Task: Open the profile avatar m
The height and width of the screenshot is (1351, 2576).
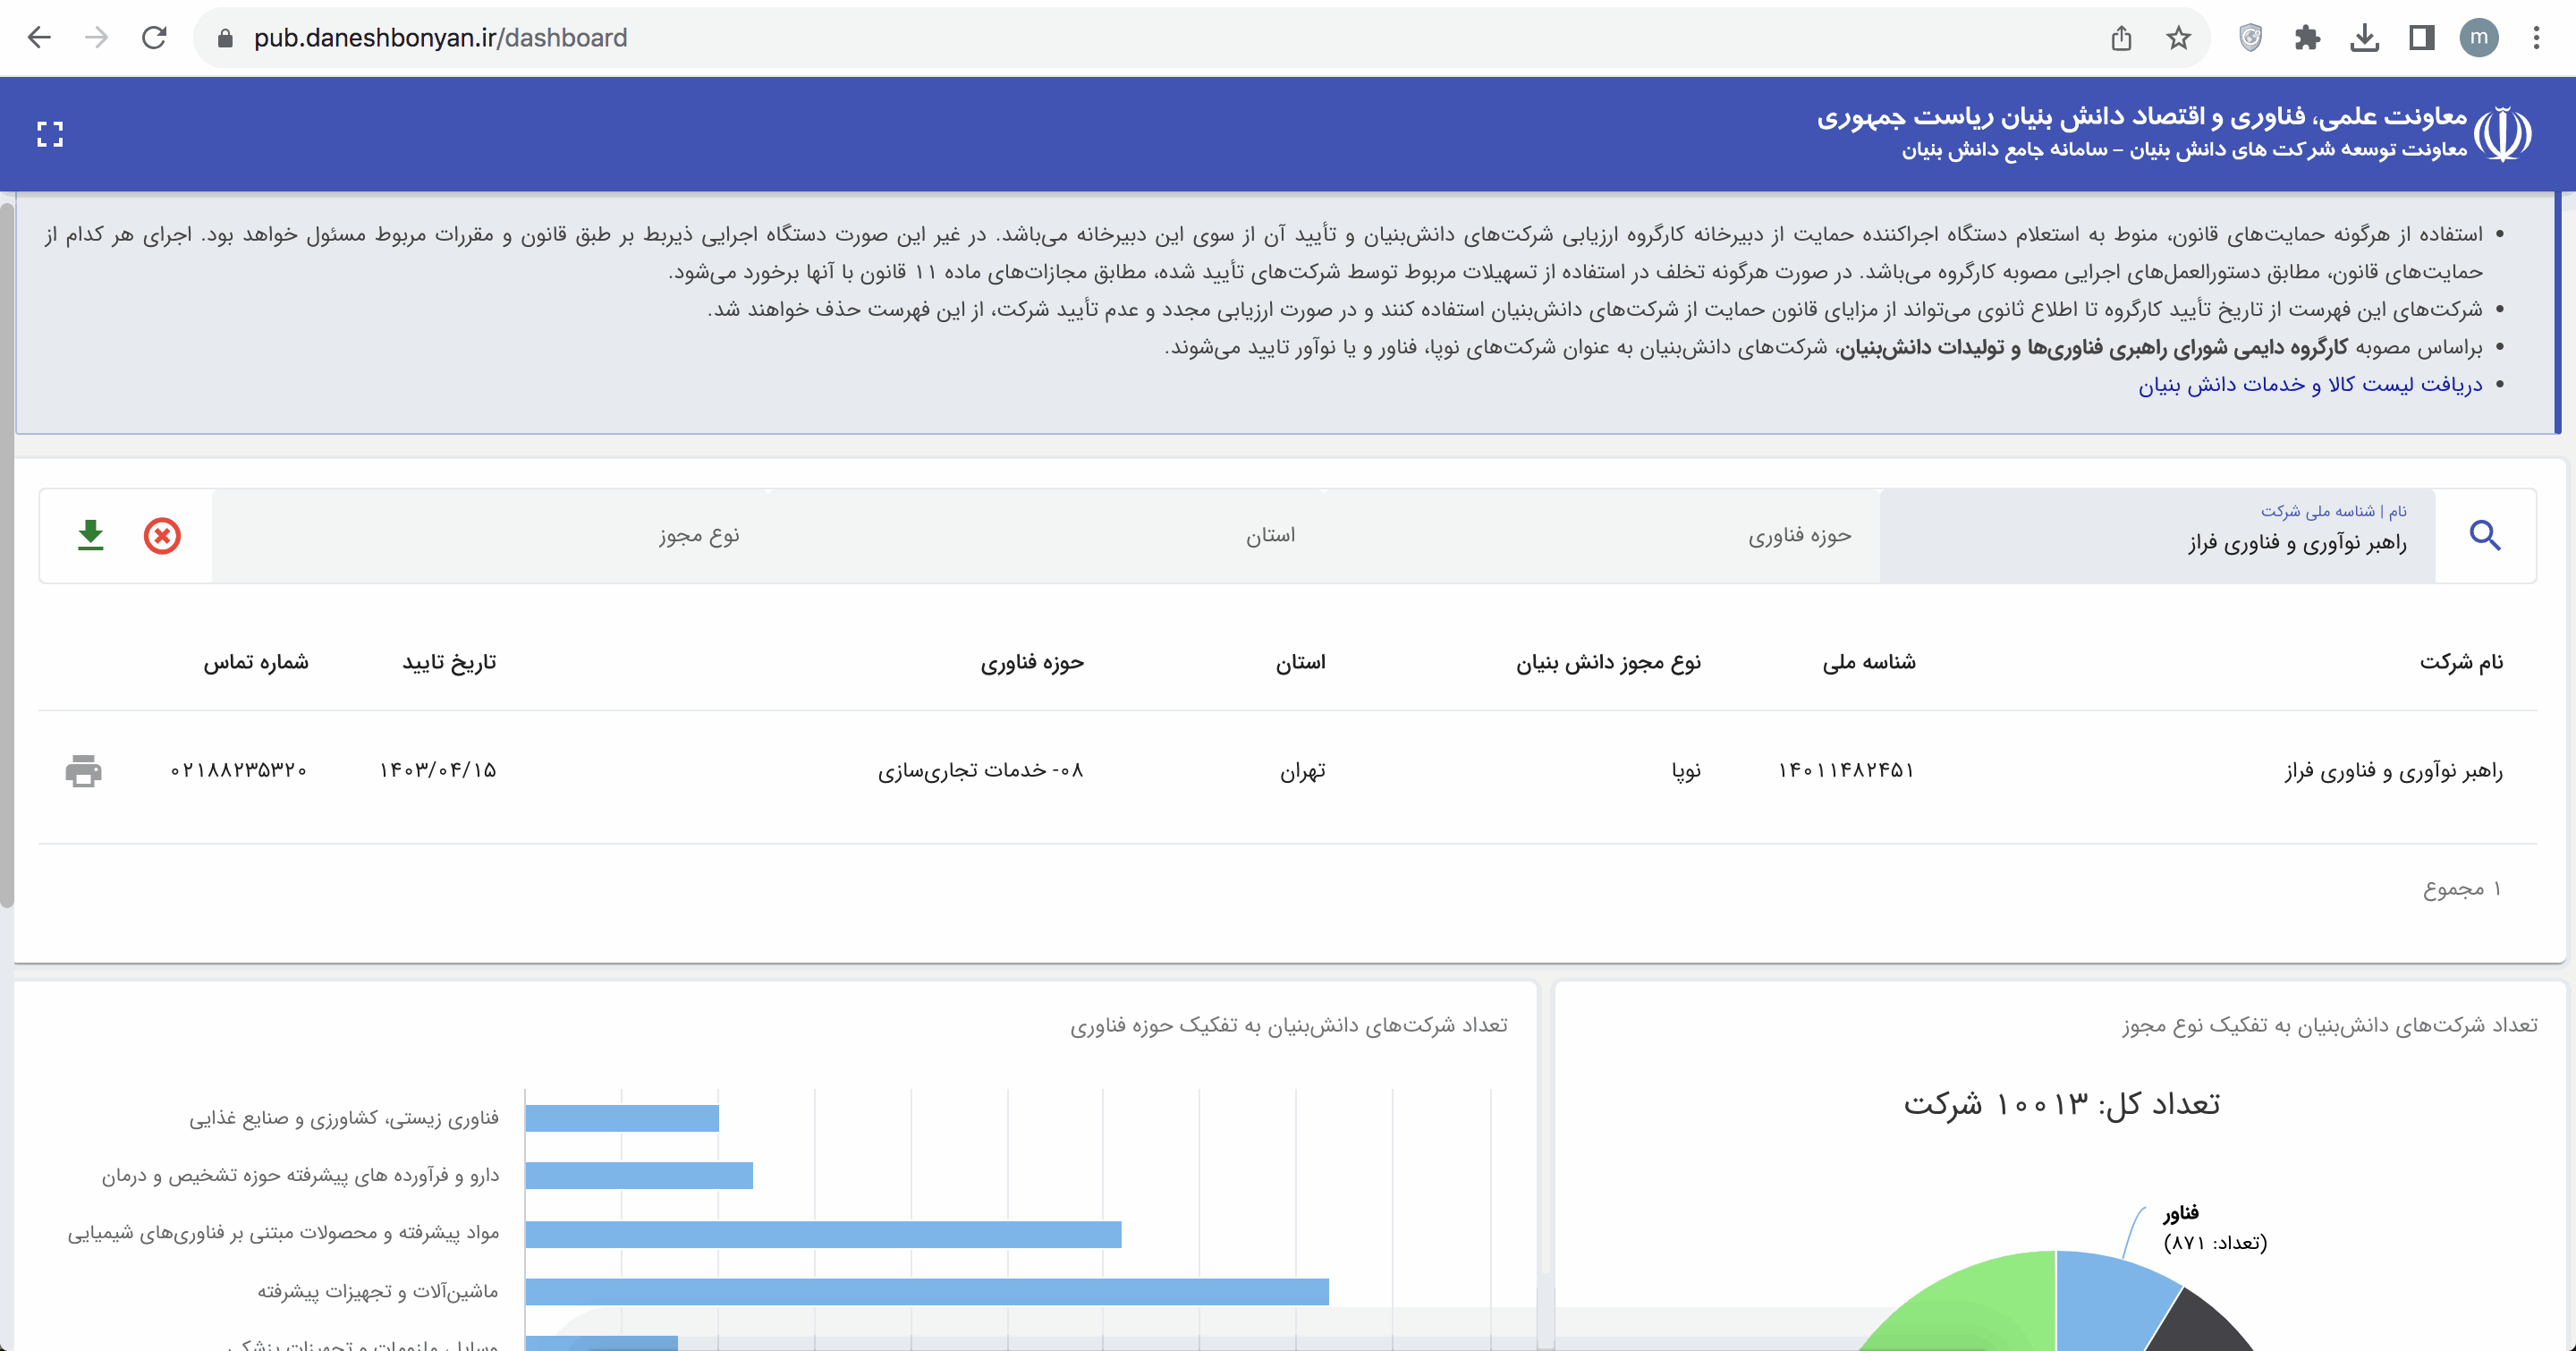Action: pos(2479,38)
